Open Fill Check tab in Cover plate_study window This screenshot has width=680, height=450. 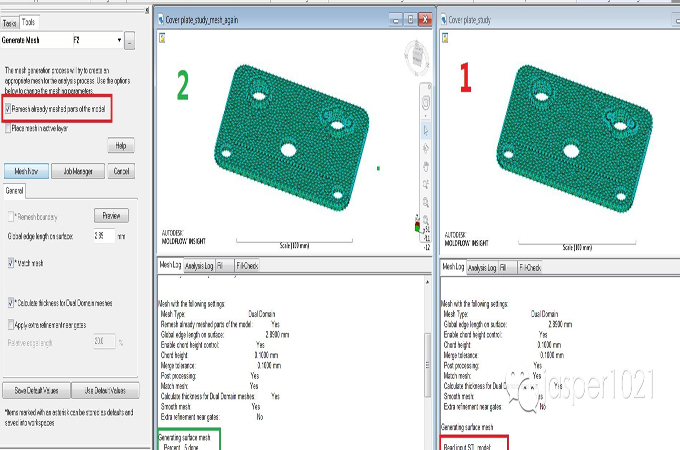click(x=530, y=268)
